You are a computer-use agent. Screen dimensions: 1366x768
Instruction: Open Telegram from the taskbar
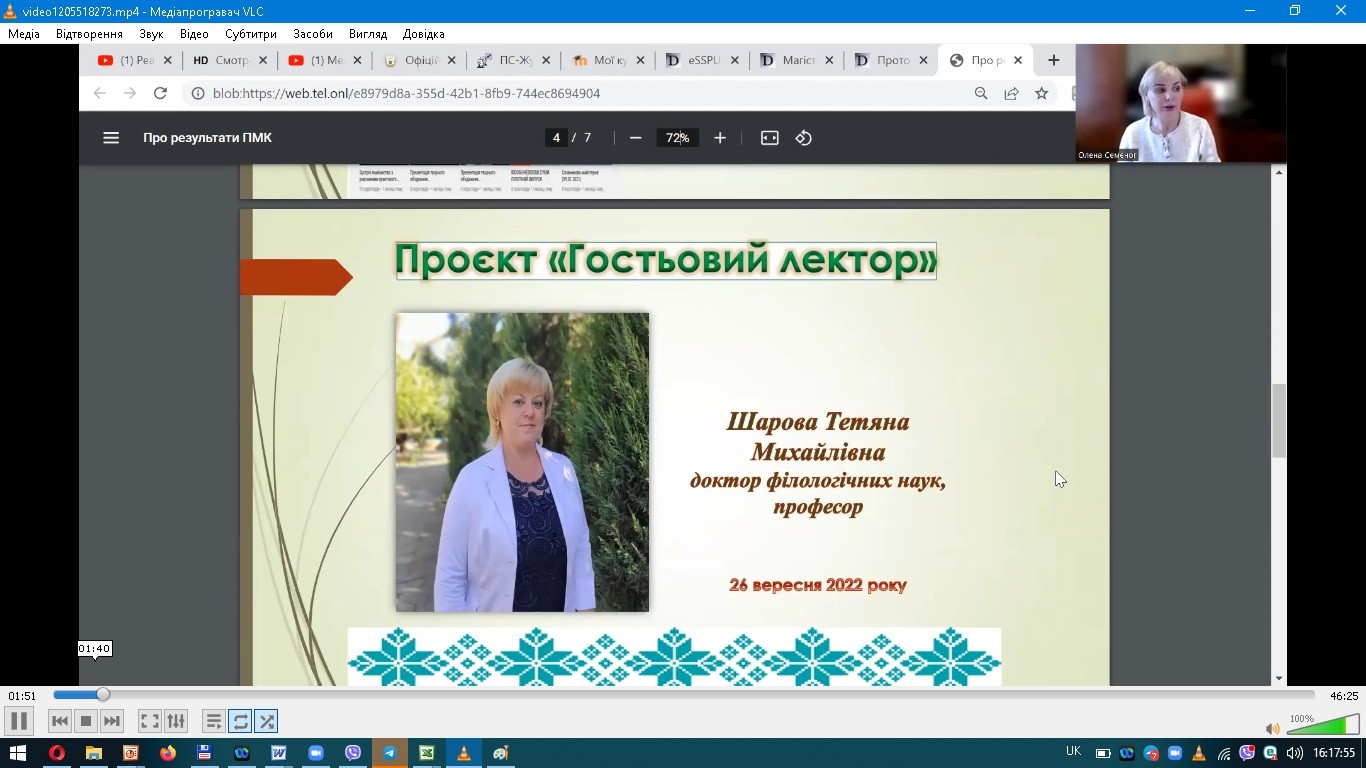389,752
